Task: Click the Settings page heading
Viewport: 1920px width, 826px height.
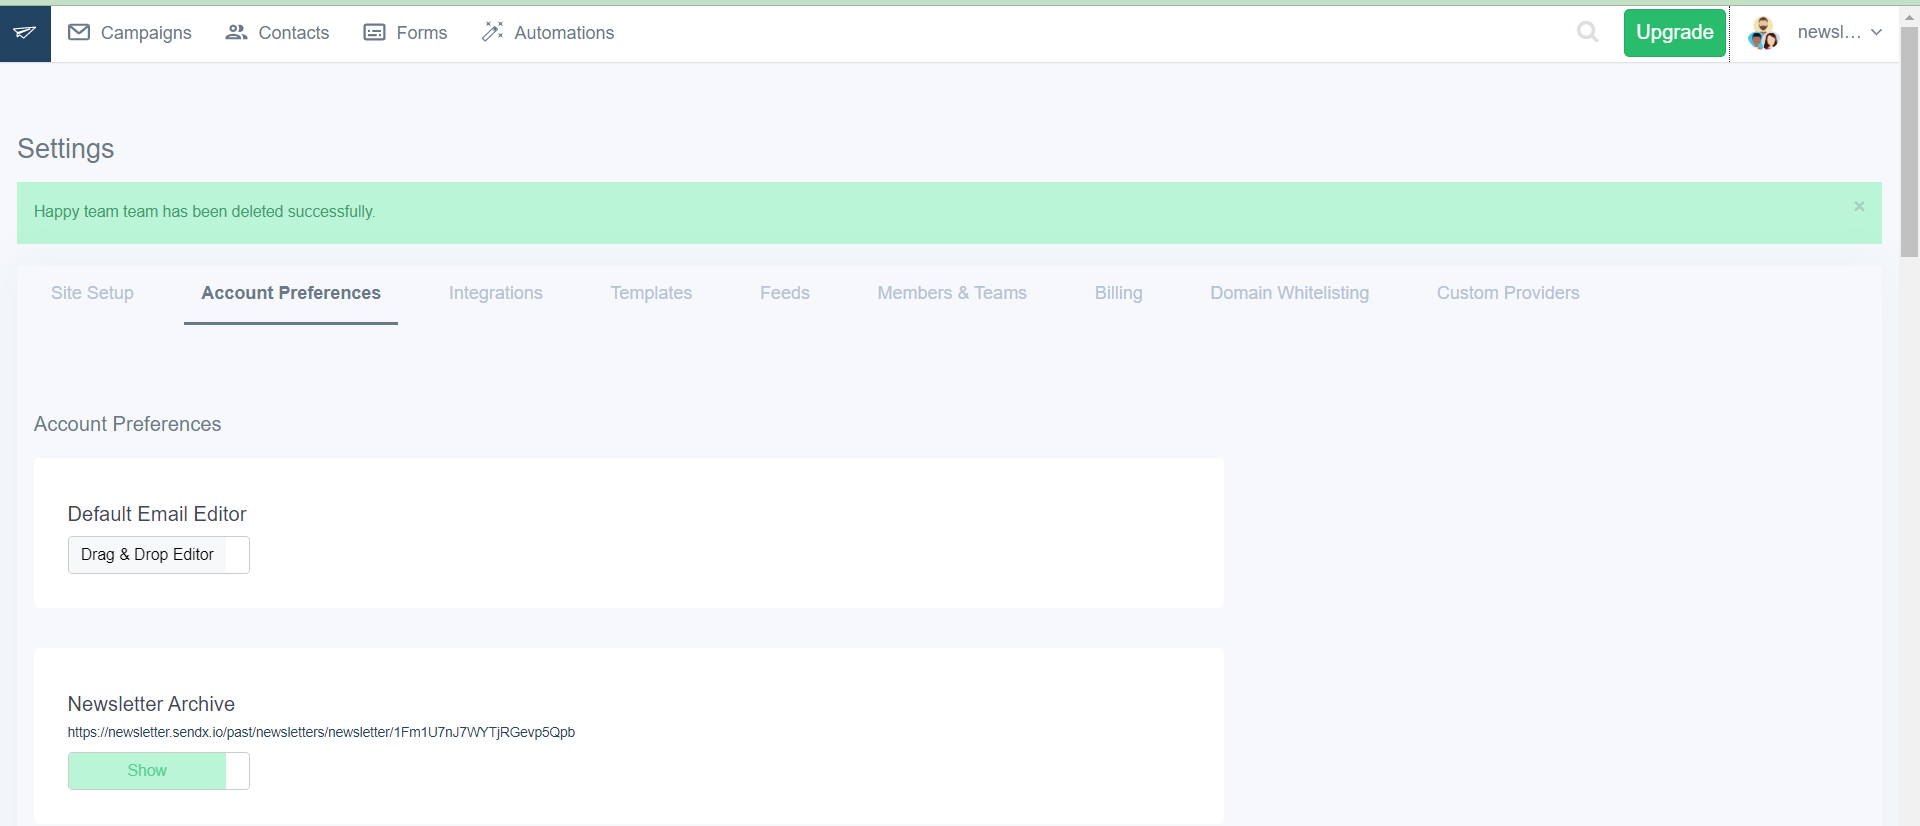Action: point(66,148)
